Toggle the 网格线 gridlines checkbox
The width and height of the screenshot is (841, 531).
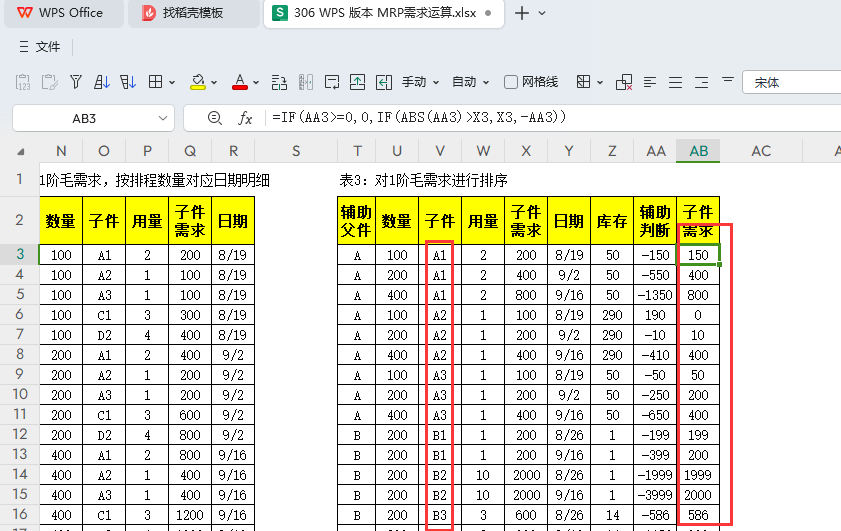click(x=511, y=82)
